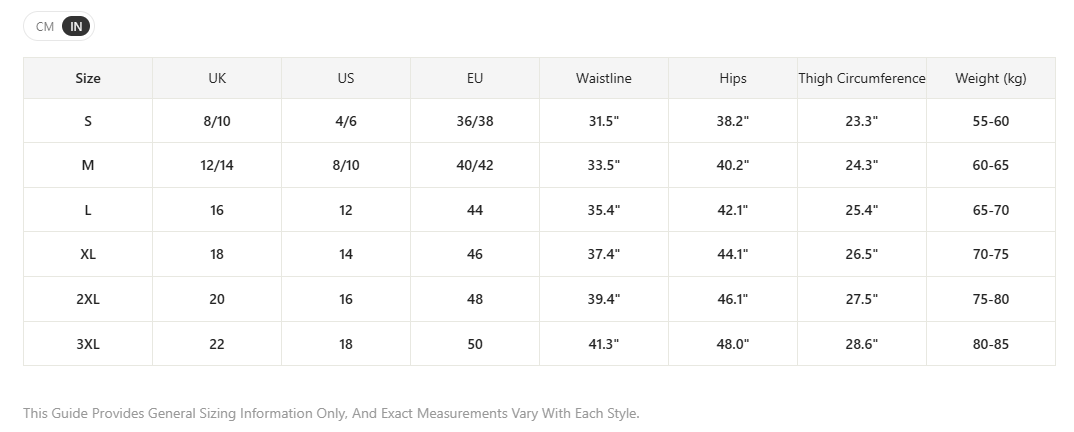
Task: Switch units to CM
Action: pos(45,27)
